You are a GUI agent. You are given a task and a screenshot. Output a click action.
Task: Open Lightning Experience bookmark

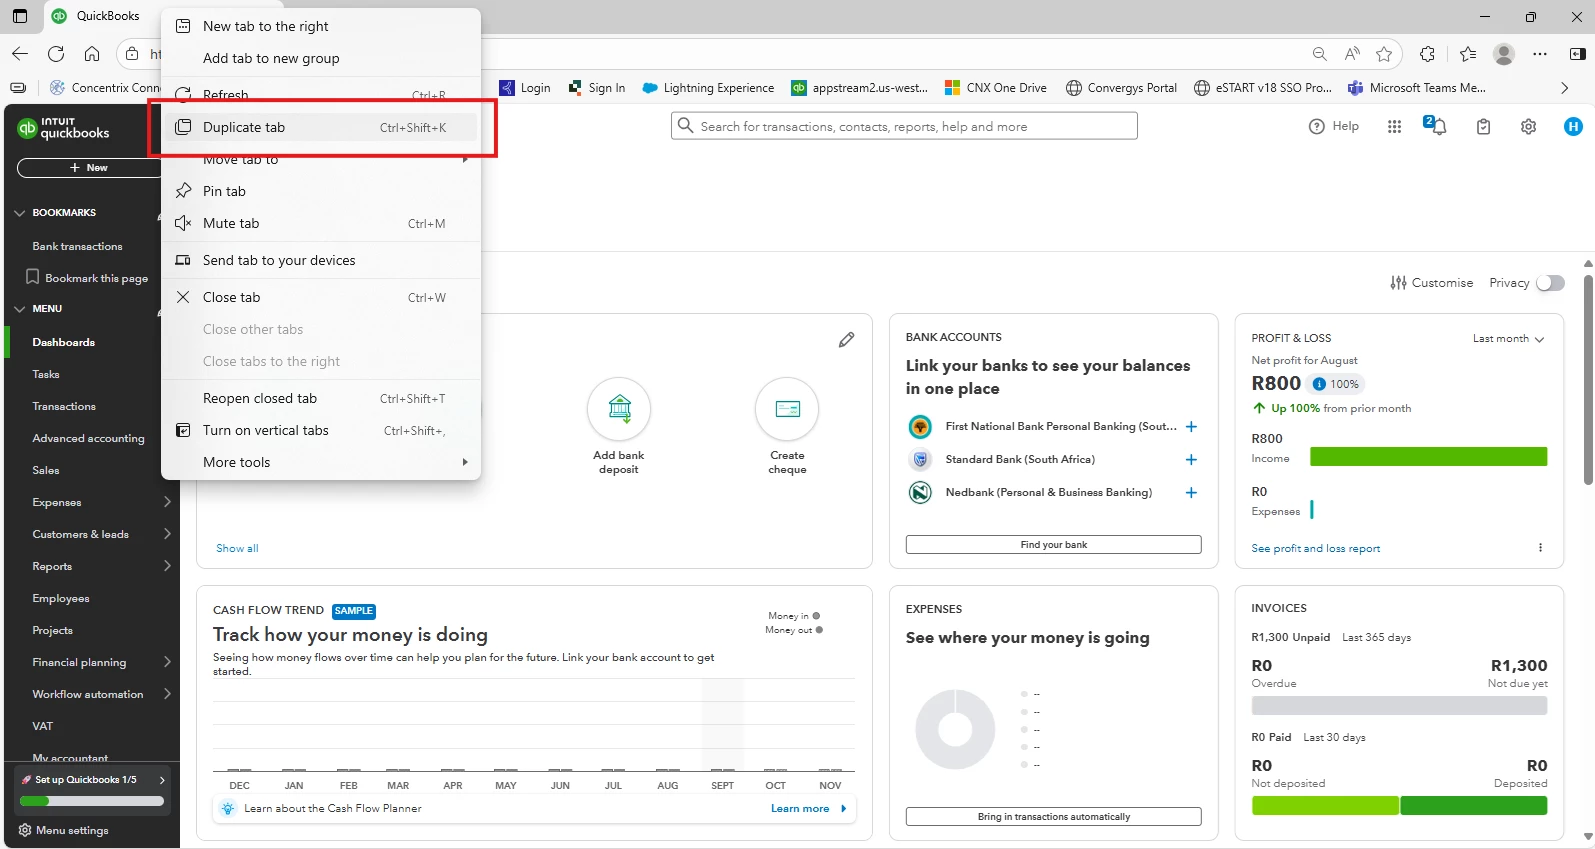[x=708, y=88]
